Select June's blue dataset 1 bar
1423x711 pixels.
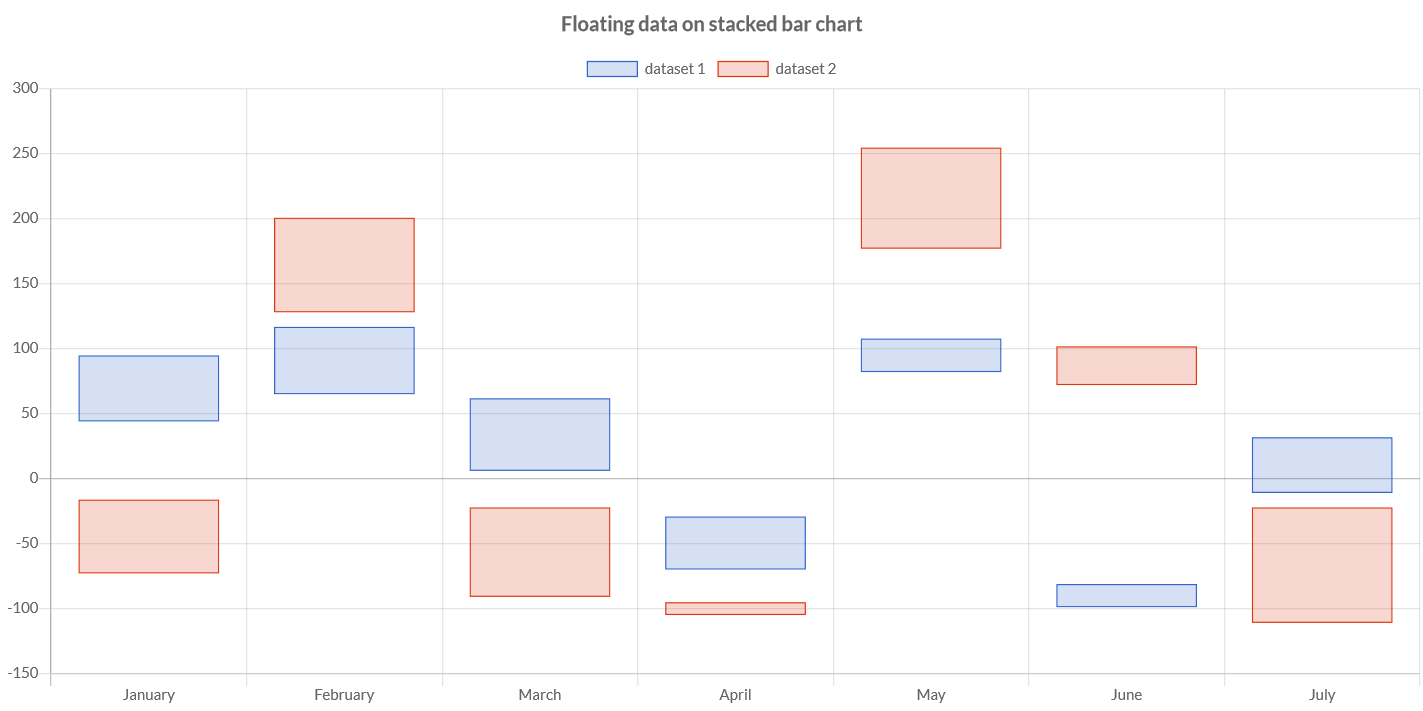[x=1126, y=596]
